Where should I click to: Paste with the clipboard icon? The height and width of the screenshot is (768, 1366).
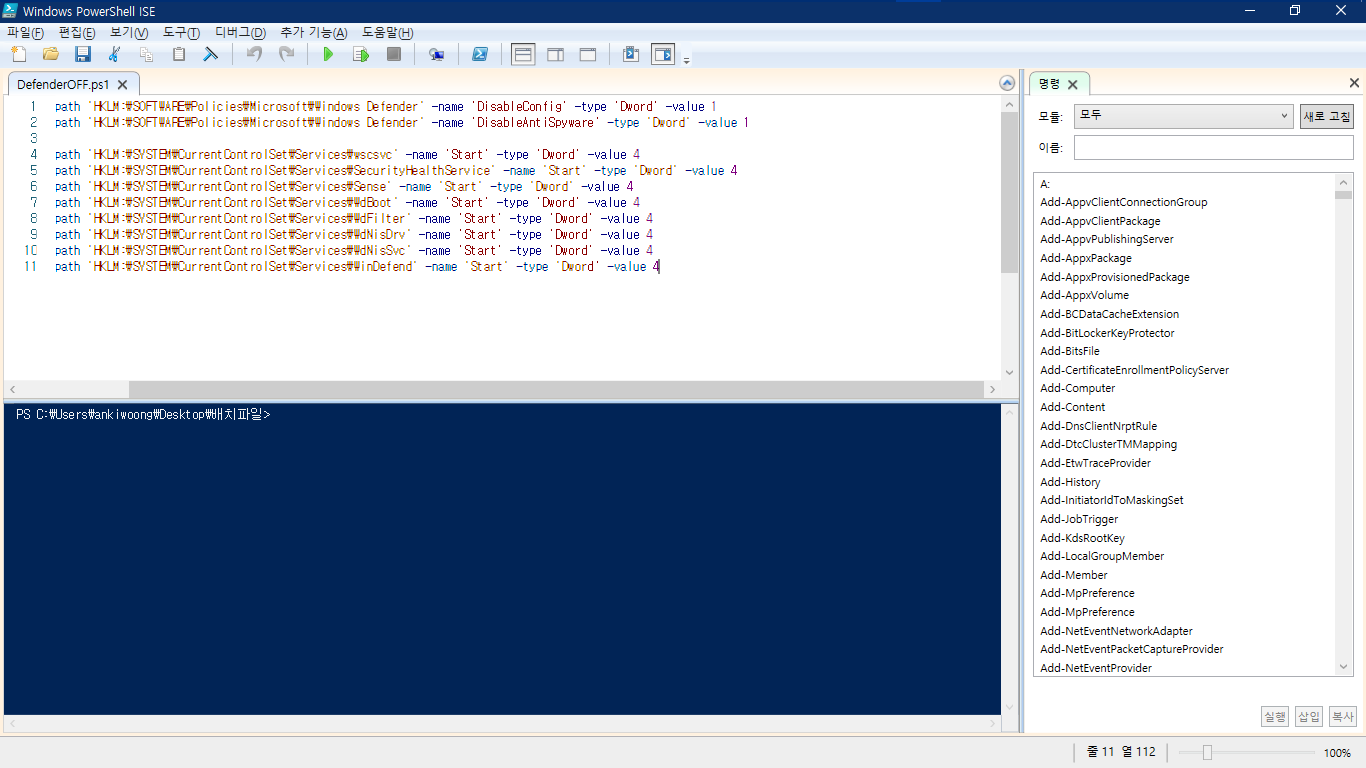(179, 54)
